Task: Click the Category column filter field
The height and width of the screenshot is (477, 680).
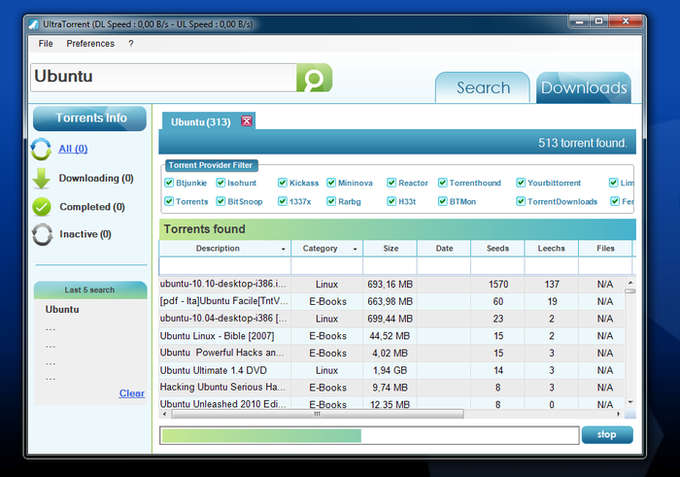Action: point(327,266)
